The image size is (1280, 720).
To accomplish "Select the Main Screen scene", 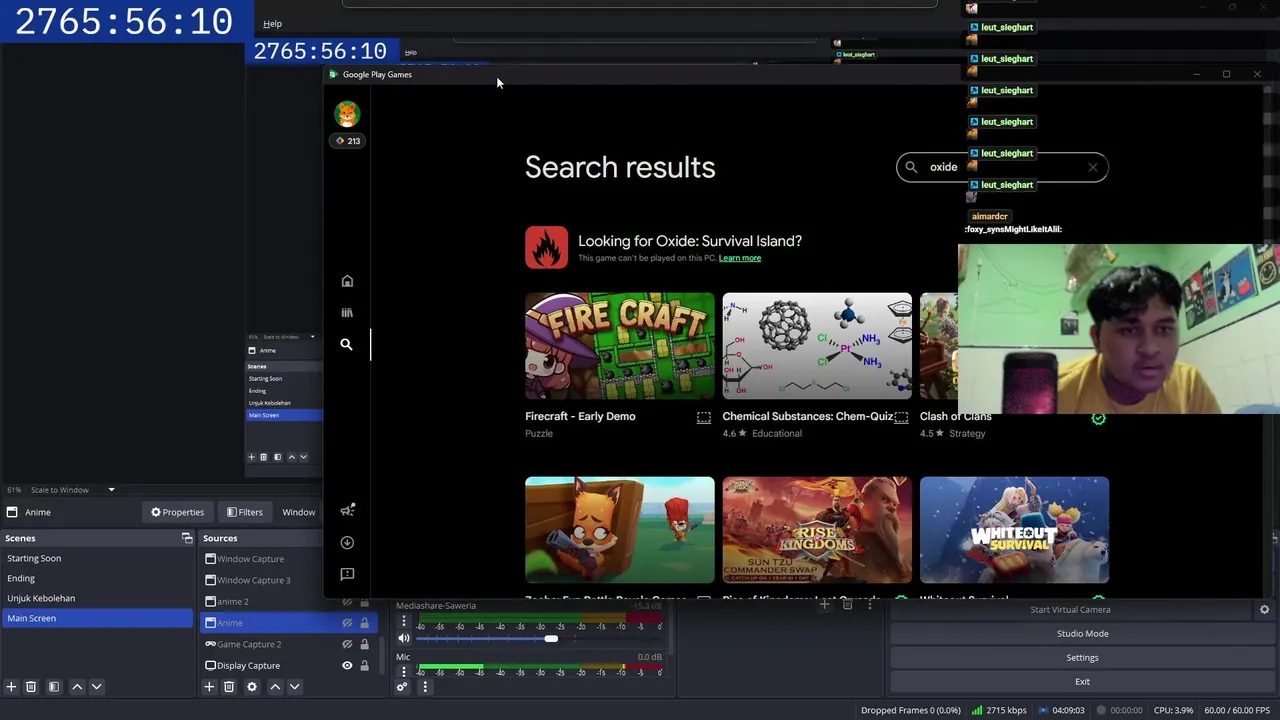I will (97, 618).
